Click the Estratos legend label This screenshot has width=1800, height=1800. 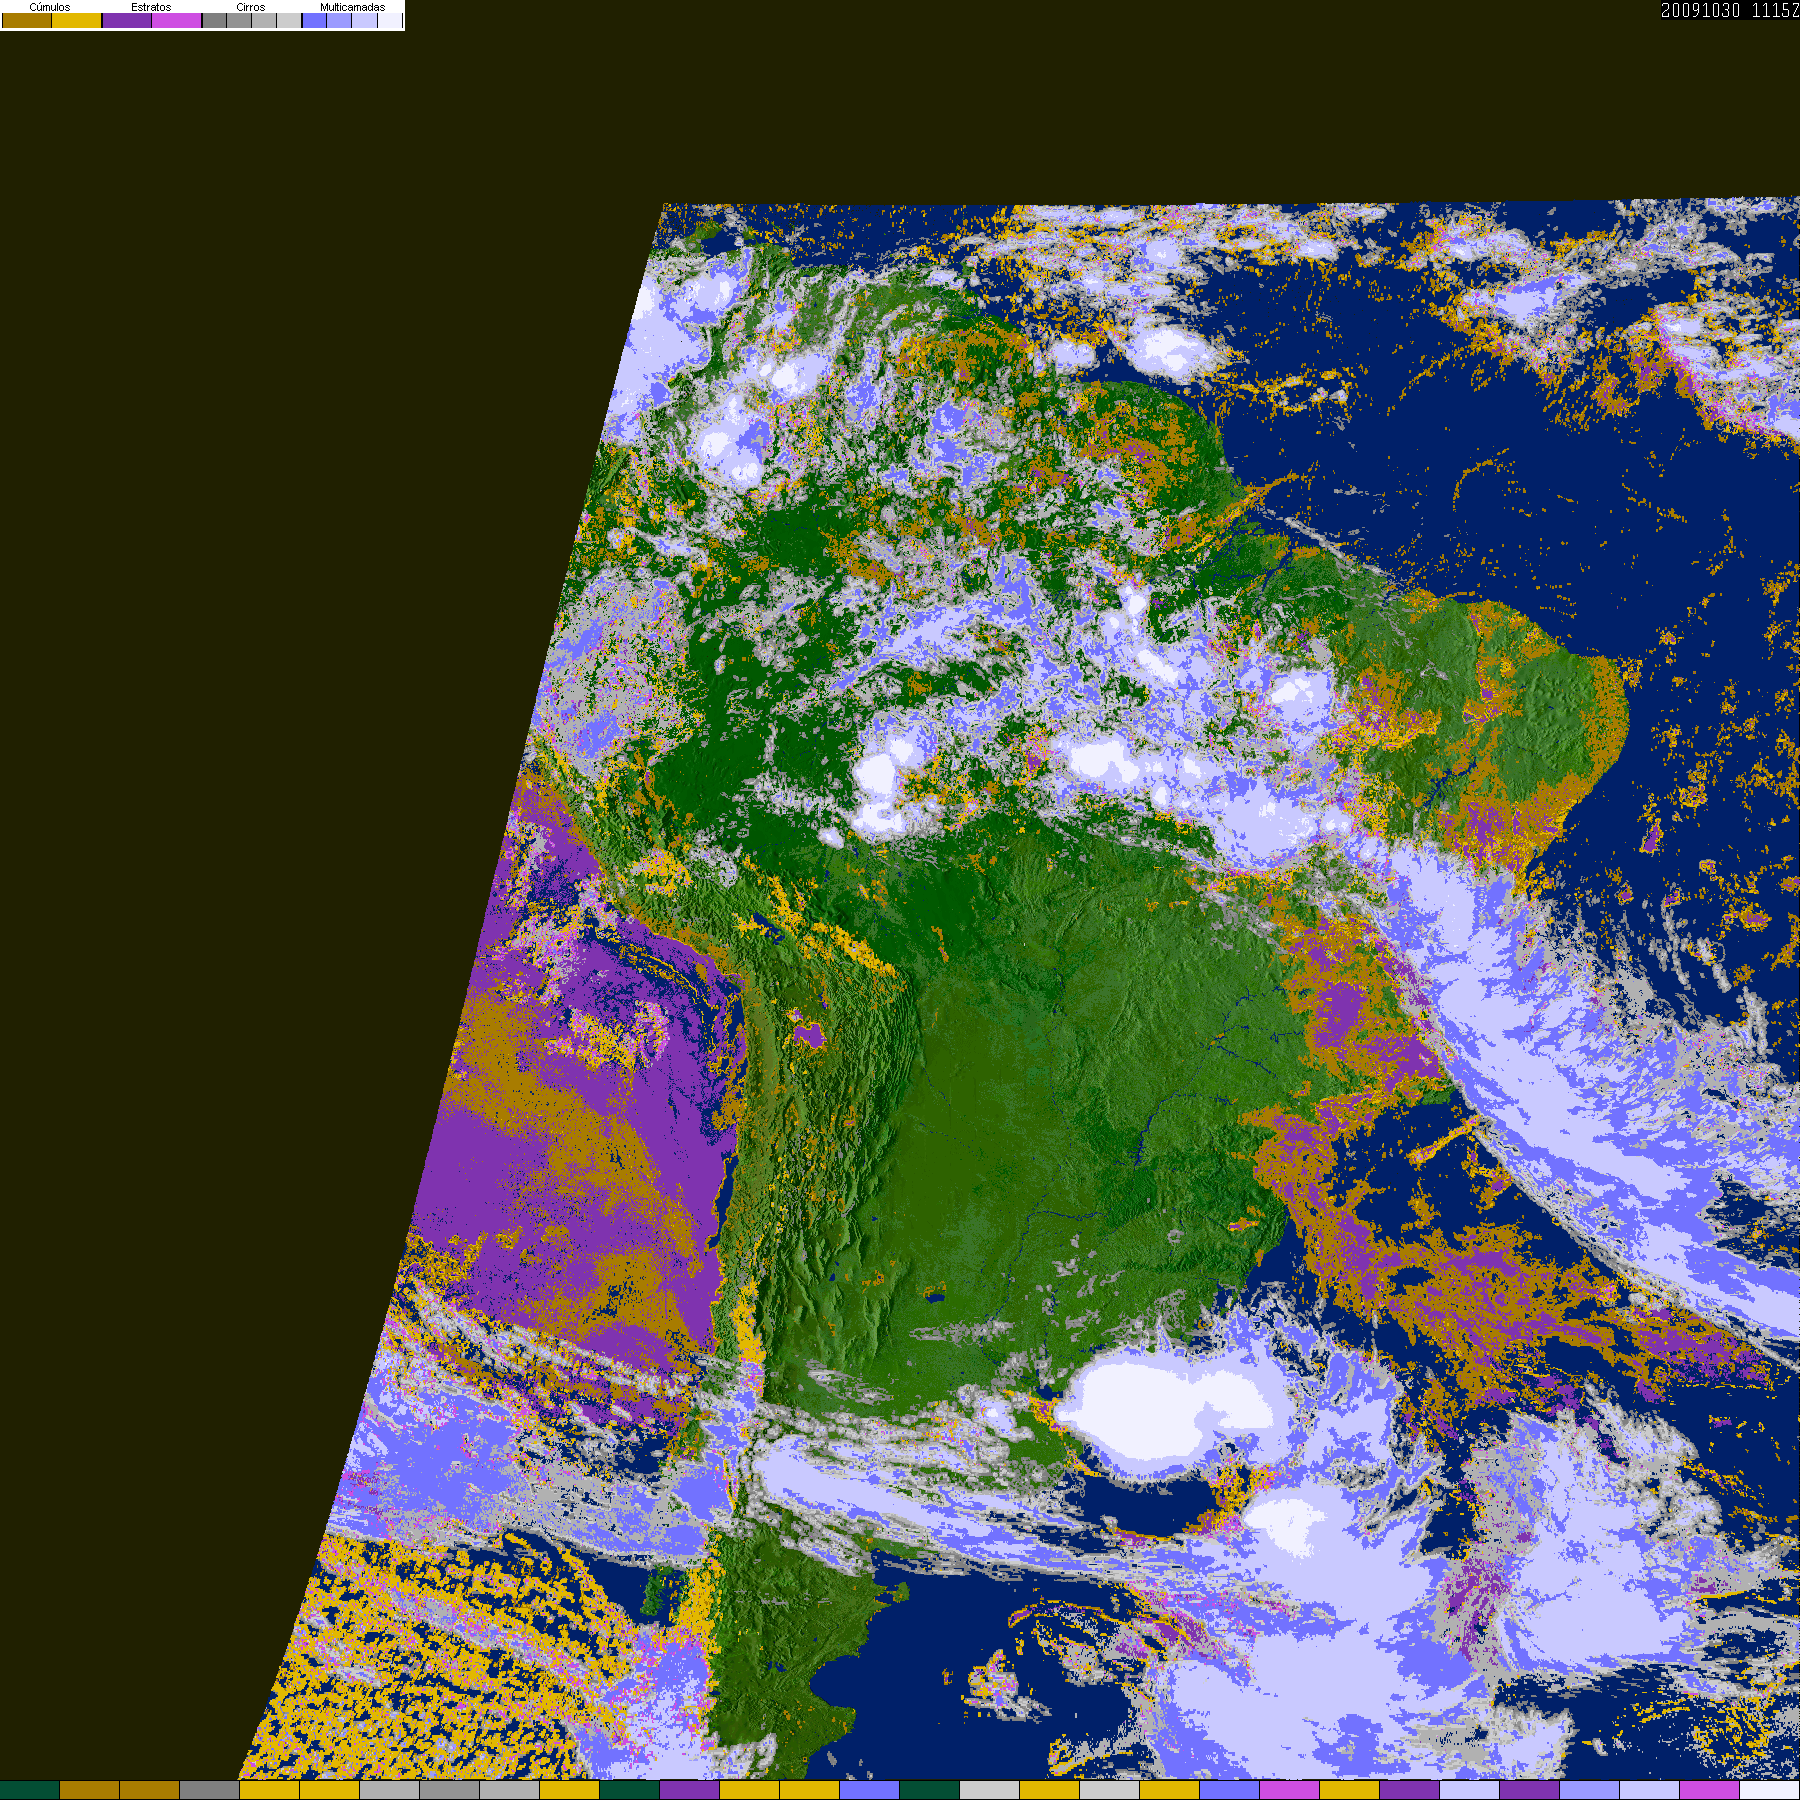(151, 7)
